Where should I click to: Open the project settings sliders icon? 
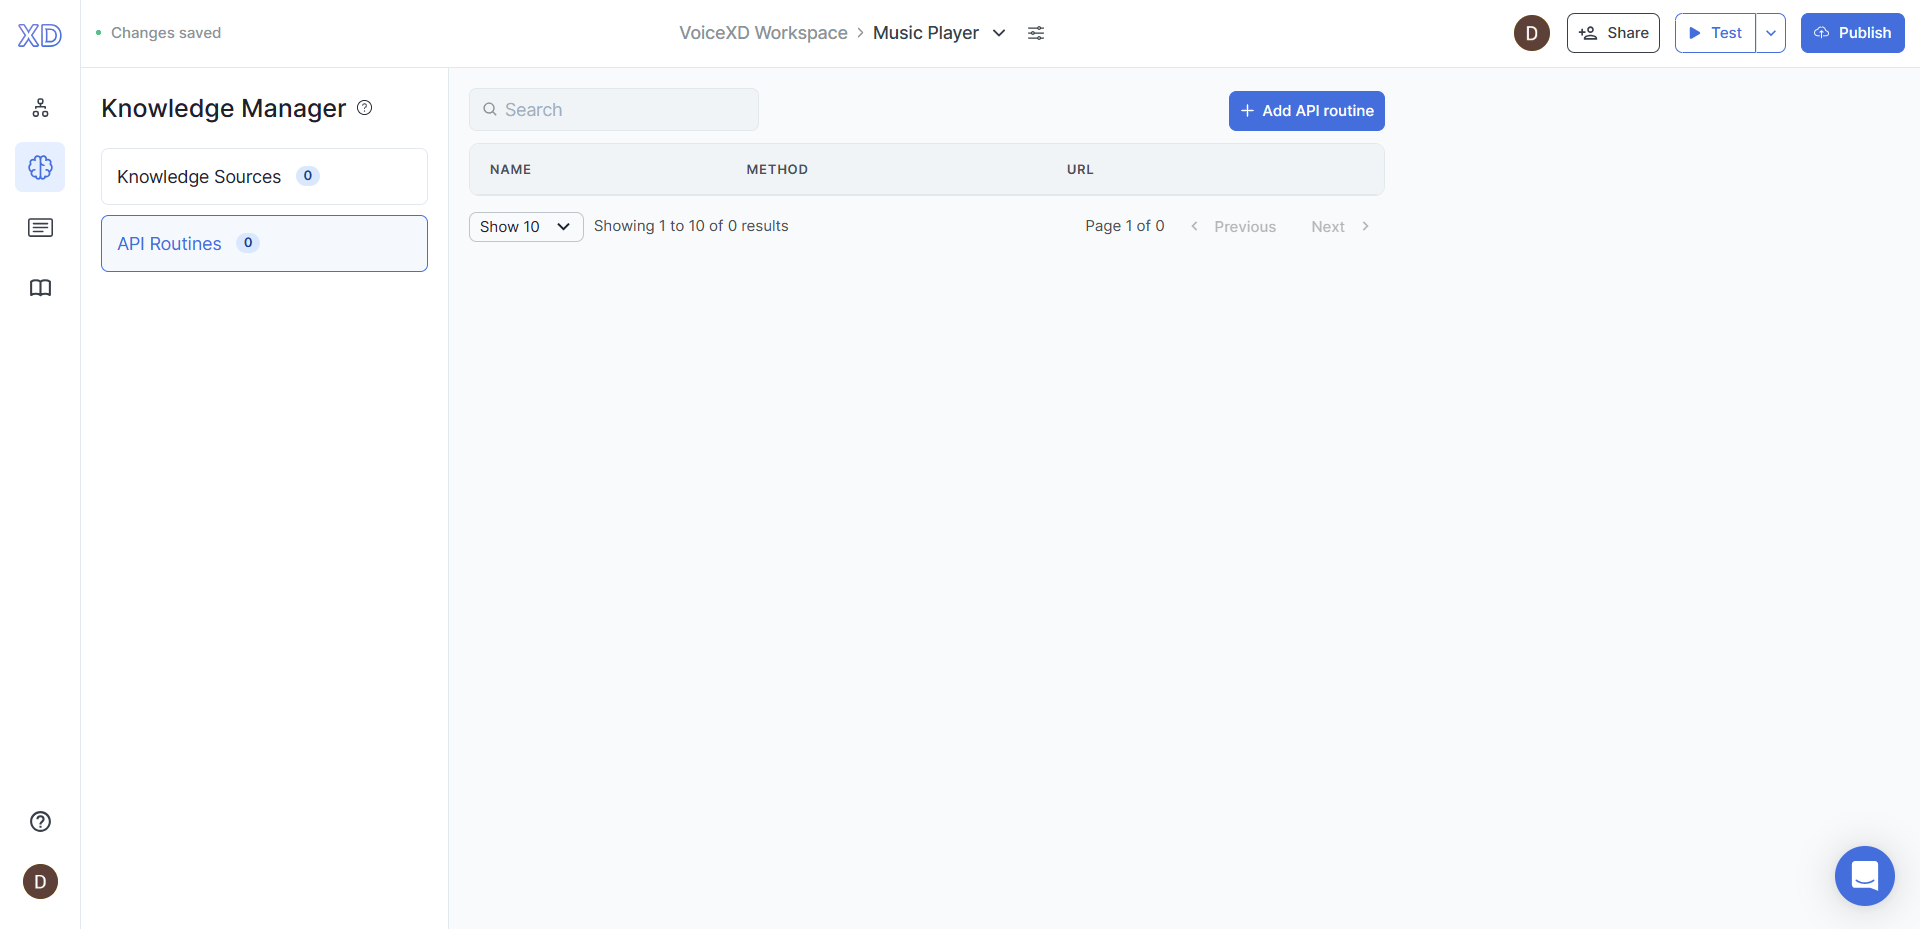coord(1036,33)
